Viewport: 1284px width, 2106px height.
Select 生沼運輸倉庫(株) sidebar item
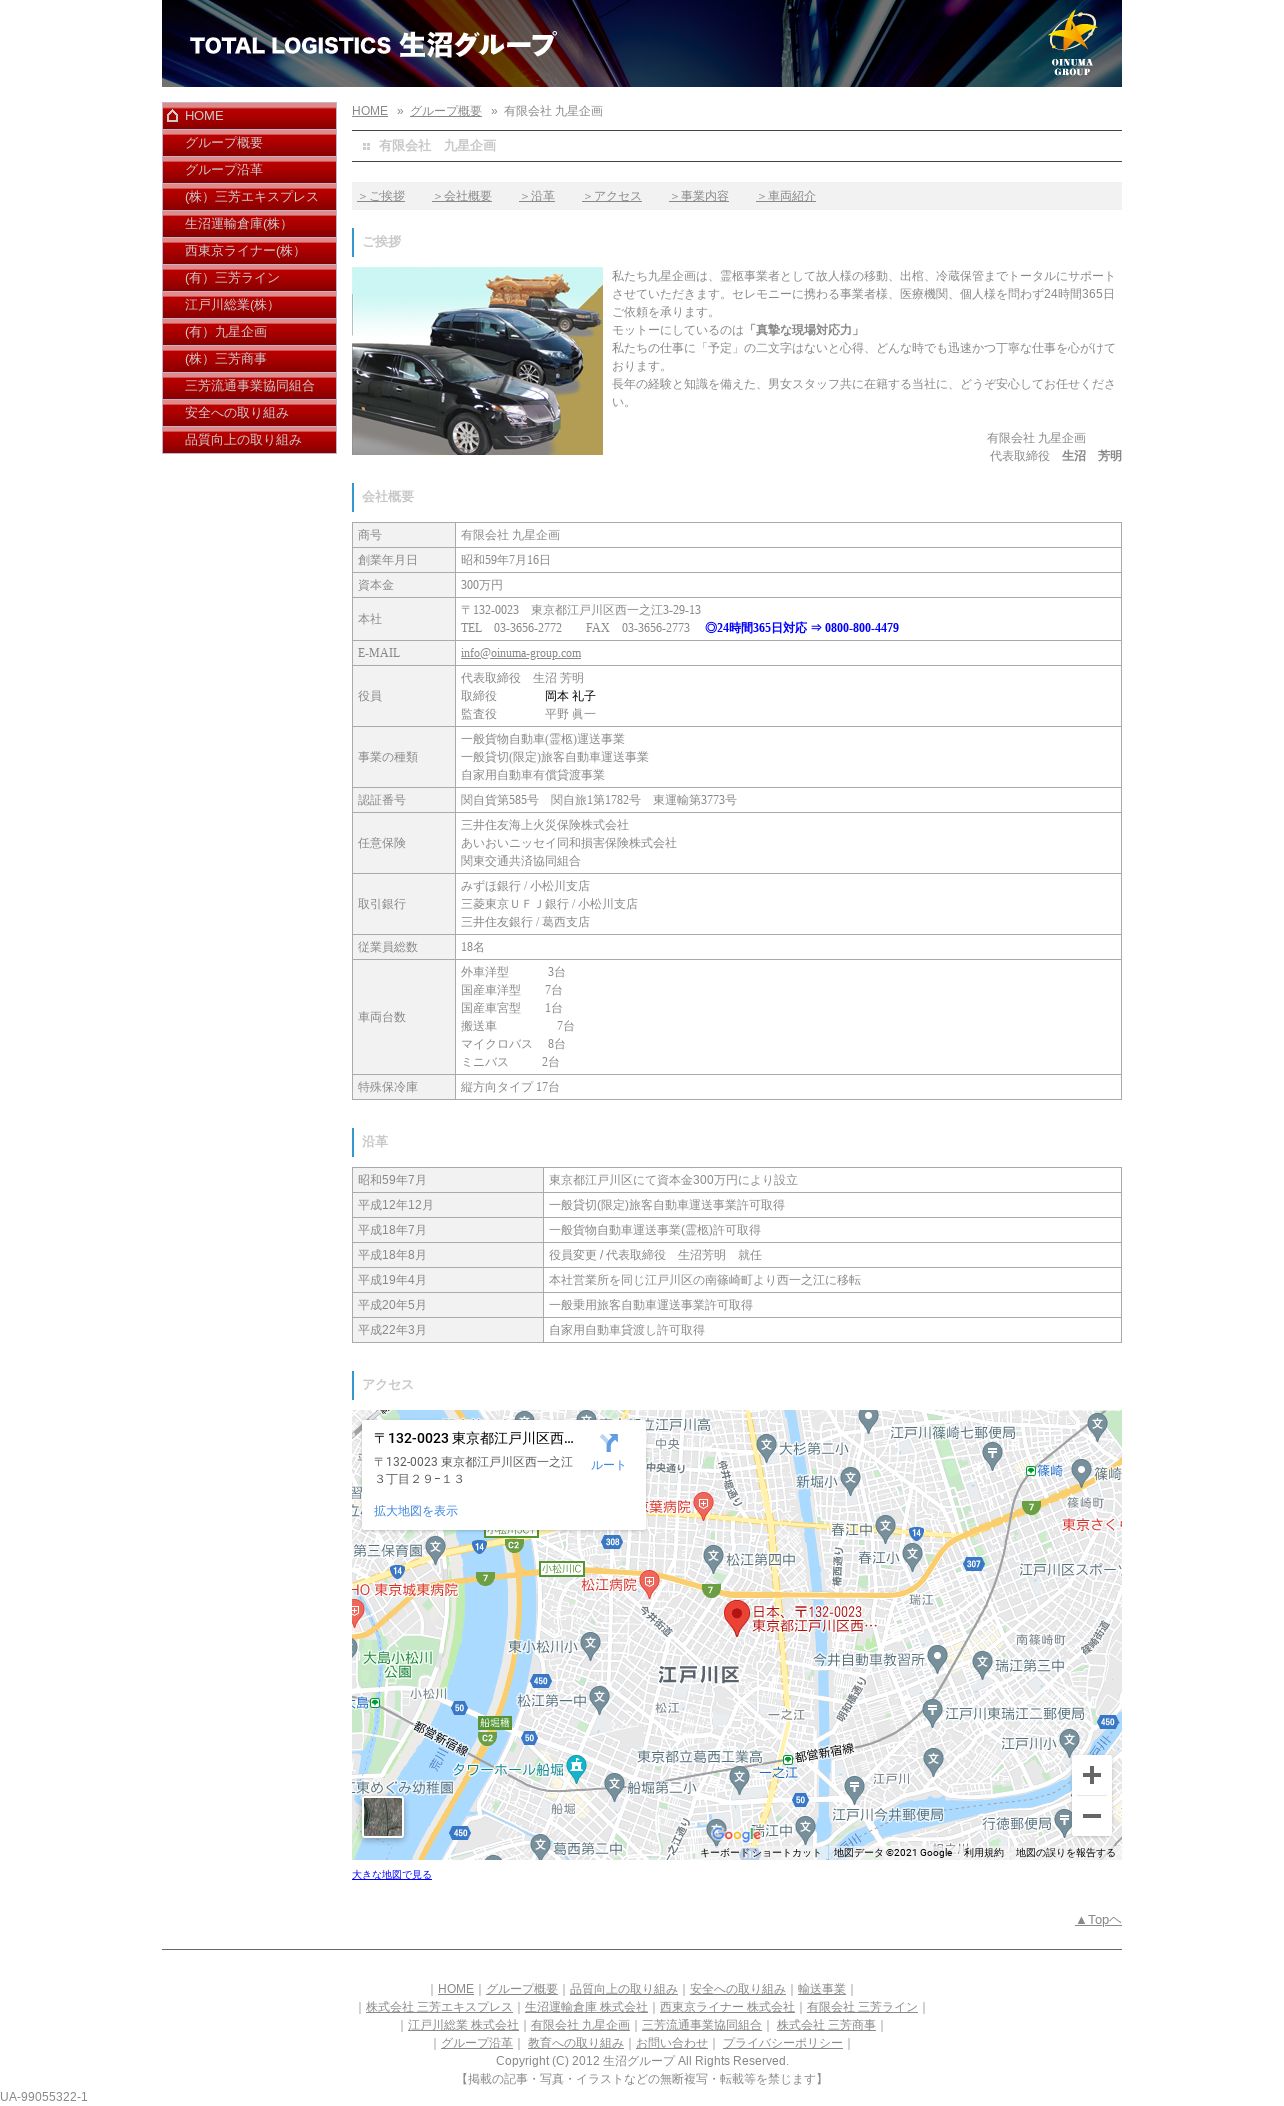pyautogui.click(x=249, y=224)
